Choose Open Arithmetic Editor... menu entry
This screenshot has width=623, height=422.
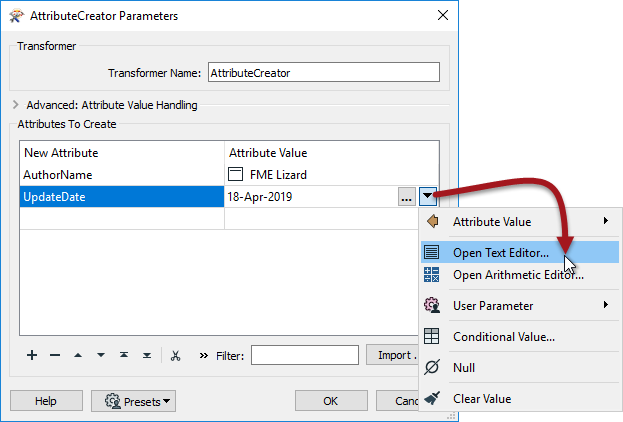[x=520, y=275]
